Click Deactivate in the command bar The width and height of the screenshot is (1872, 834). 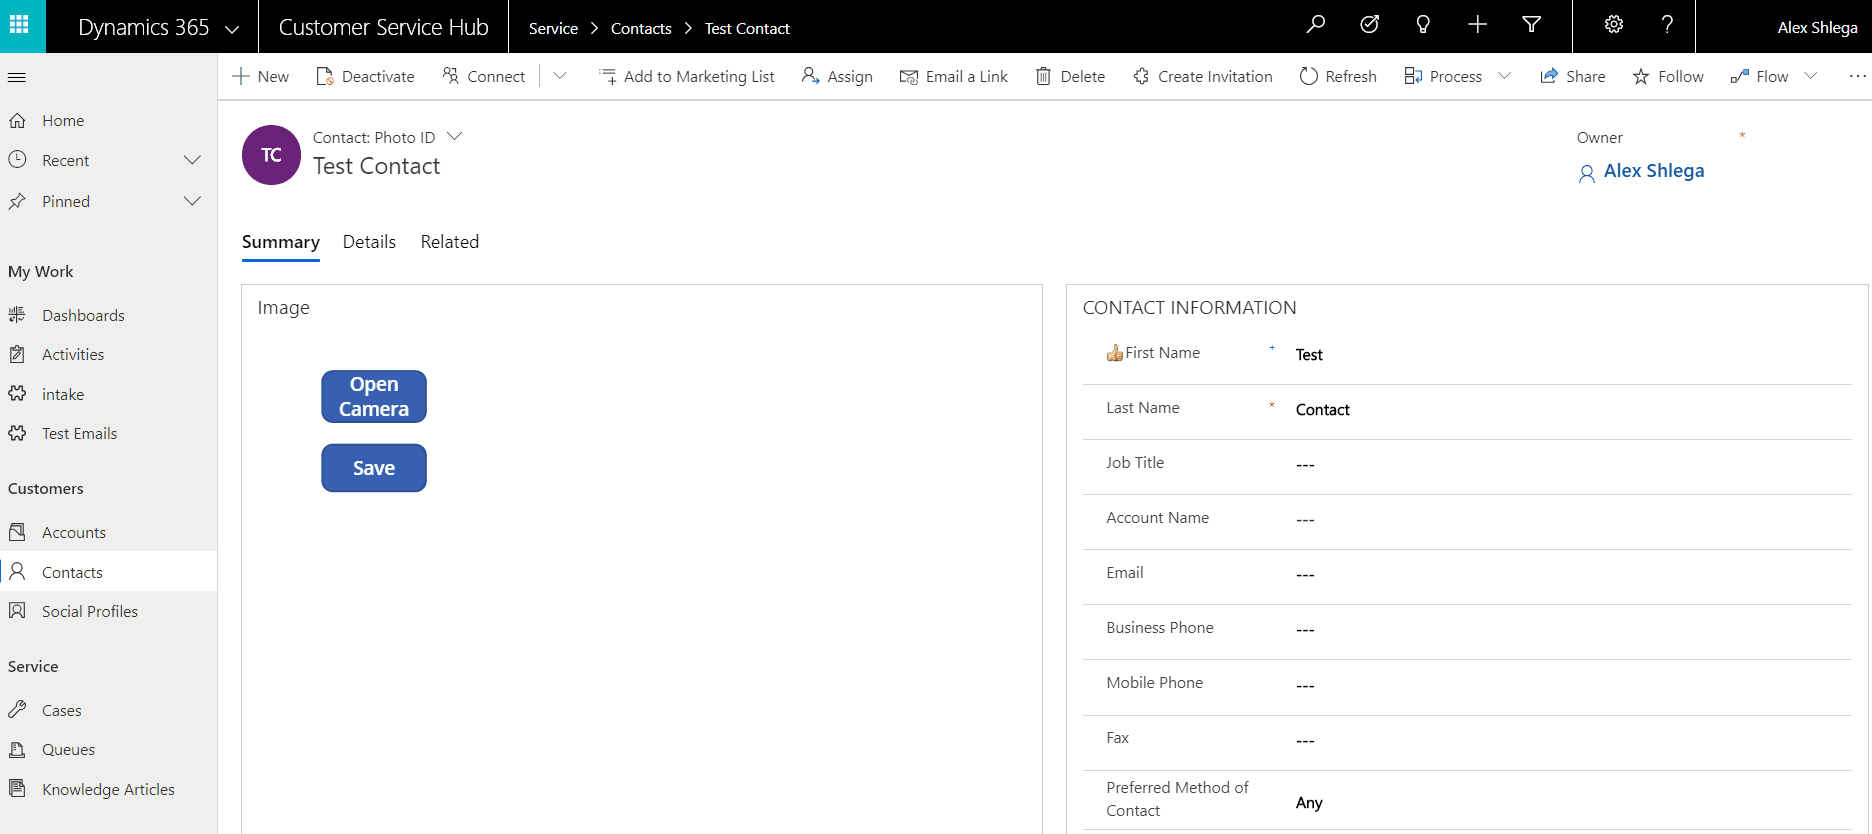(x=365, y=76)
